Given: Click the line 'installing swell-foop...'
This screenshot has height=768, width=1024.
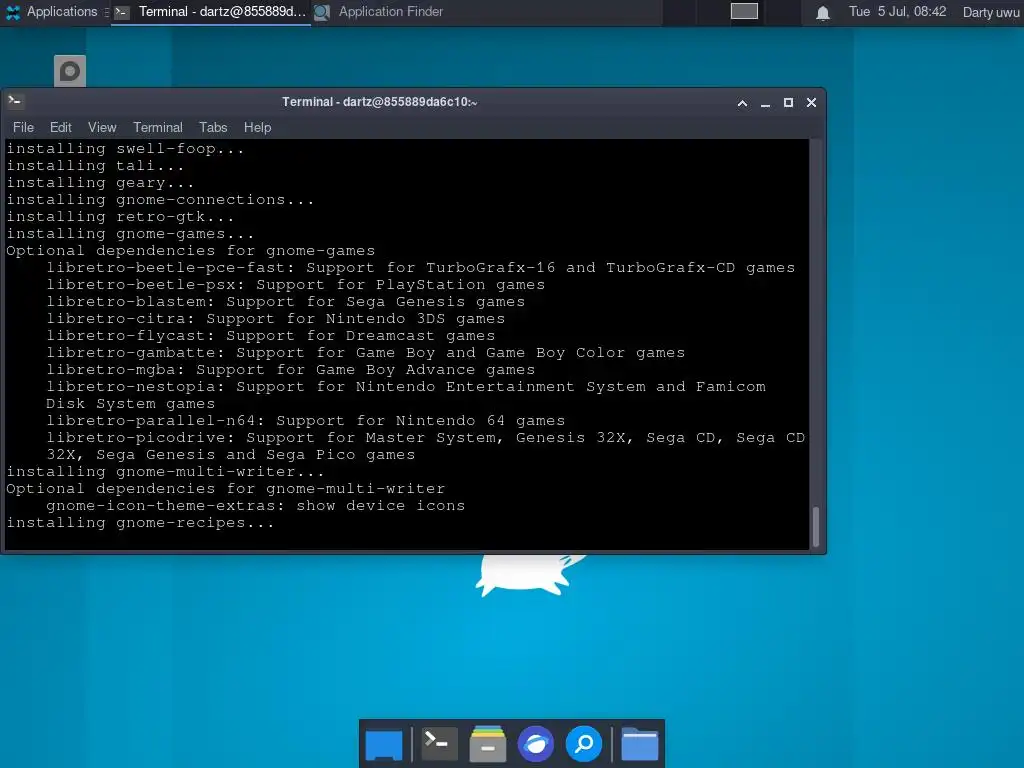Looking at the screenshot, I should (x=125, y=149).
